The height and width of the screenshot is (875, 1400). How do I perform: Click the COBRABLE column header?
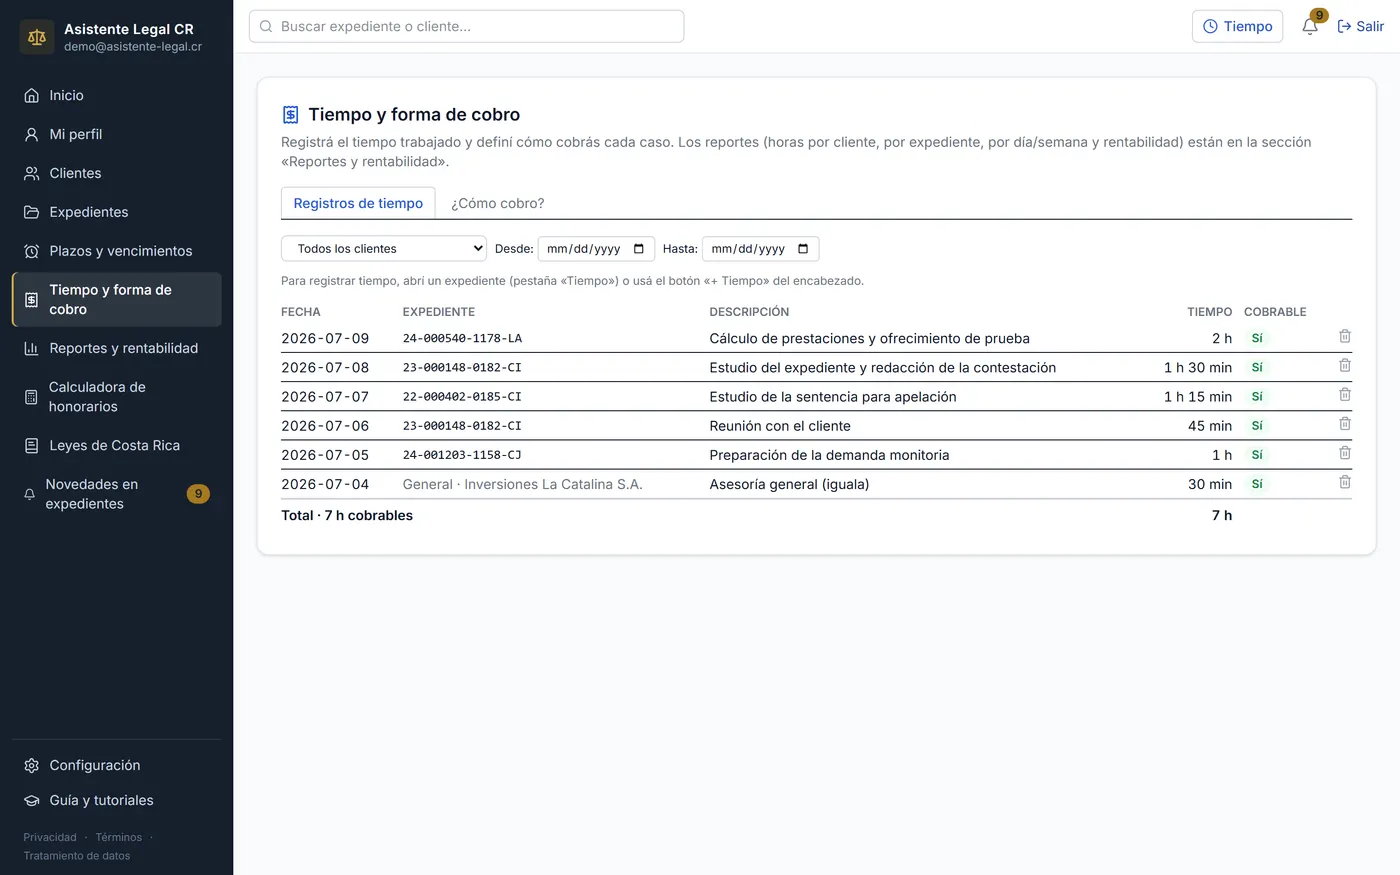1275,312
